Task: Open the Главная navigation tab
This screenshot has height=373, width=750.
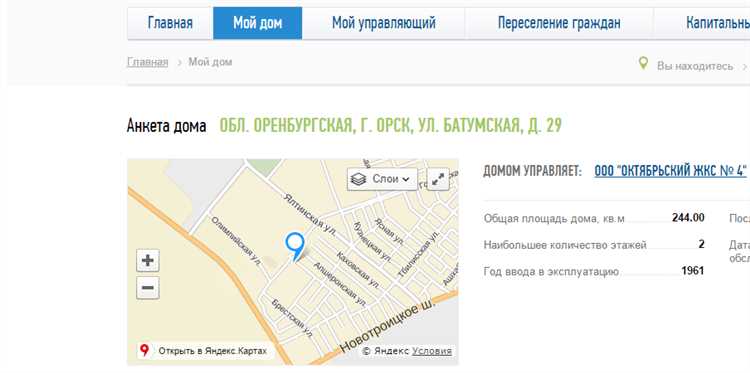Action: [170, 23]
